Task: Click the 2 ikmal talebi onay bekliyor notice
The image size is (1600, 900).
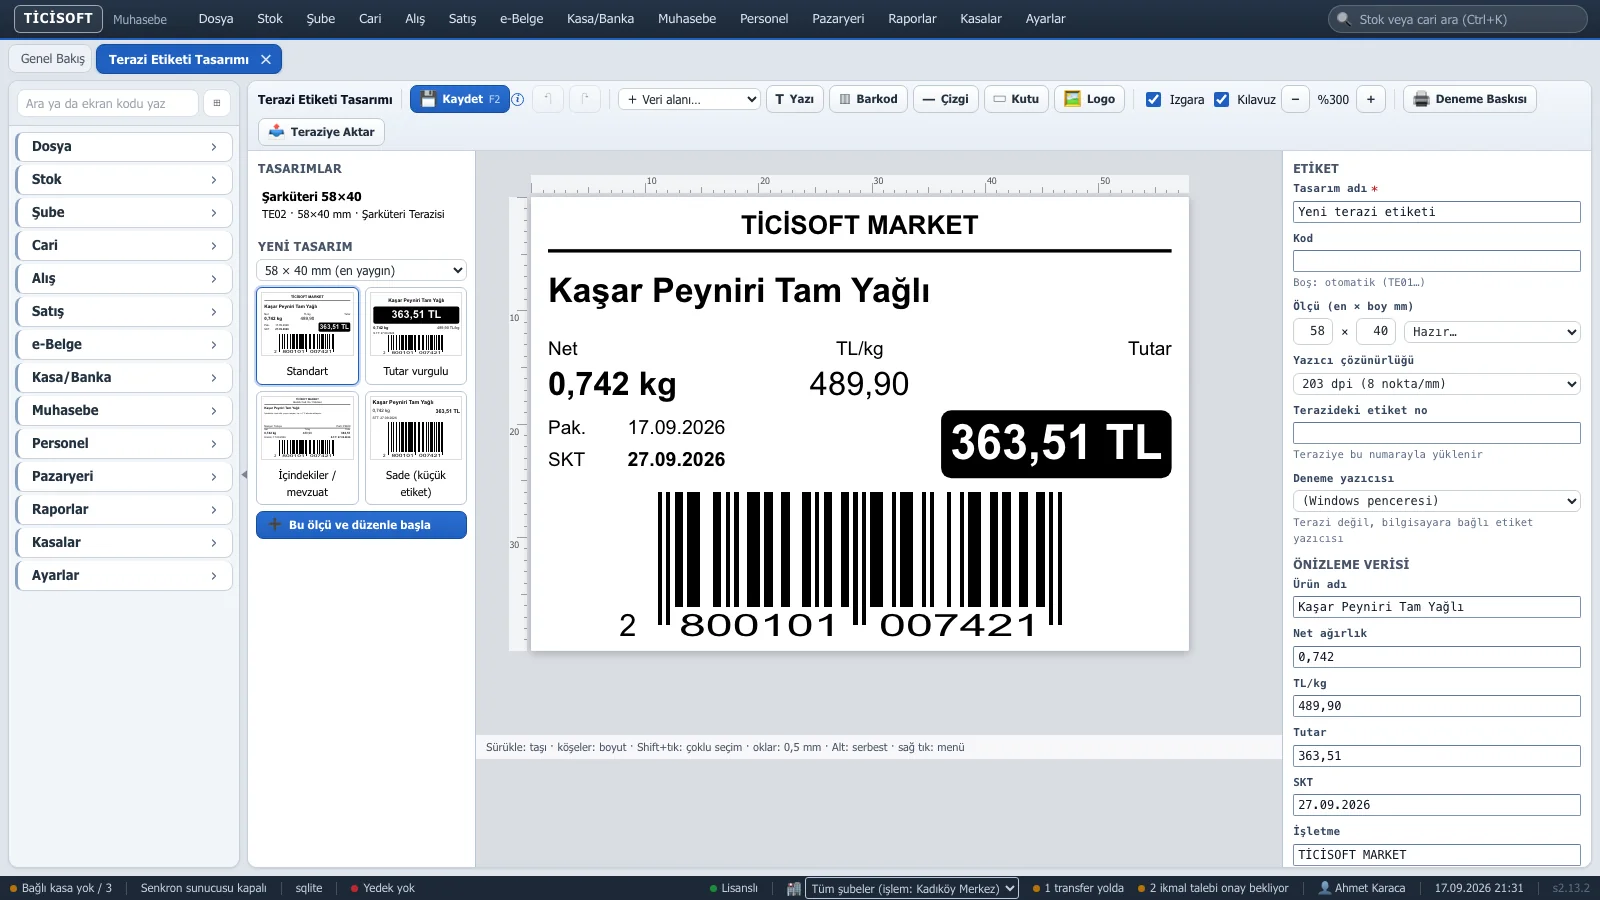Action: click(1213, 888)
